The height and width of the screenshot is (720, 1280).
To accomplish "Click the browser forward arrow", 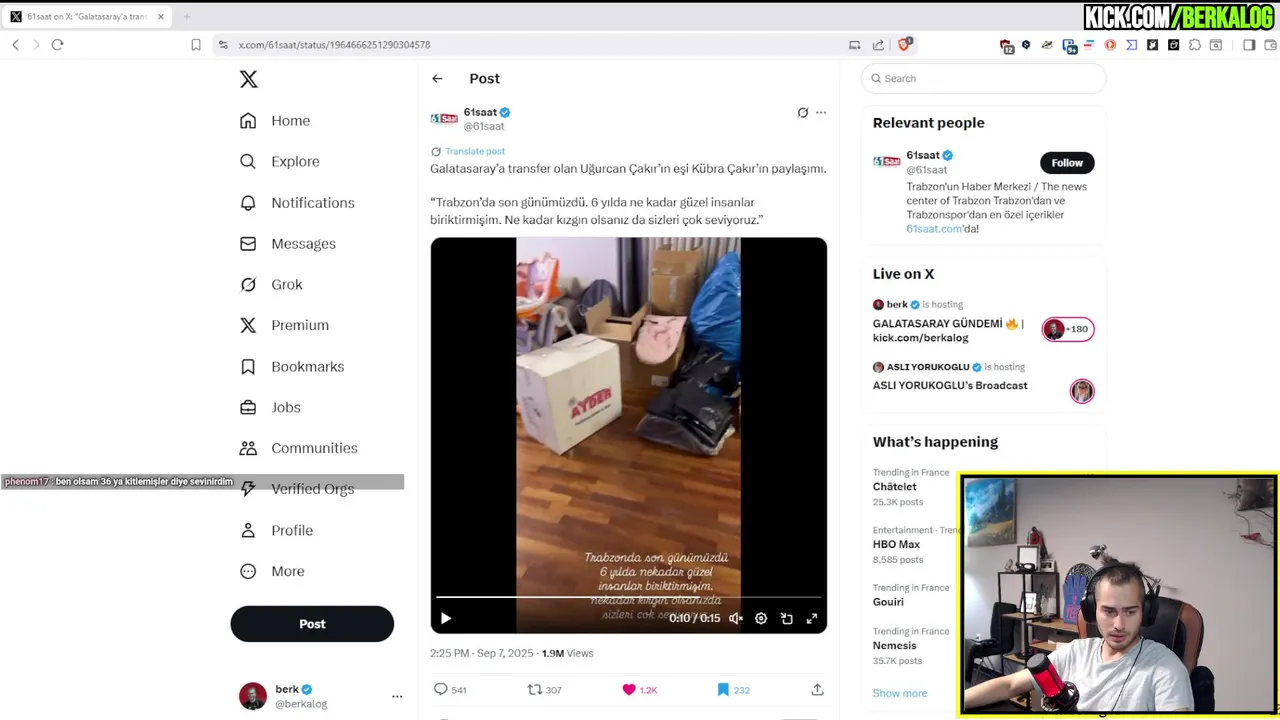I will click(x=36, y=45).
